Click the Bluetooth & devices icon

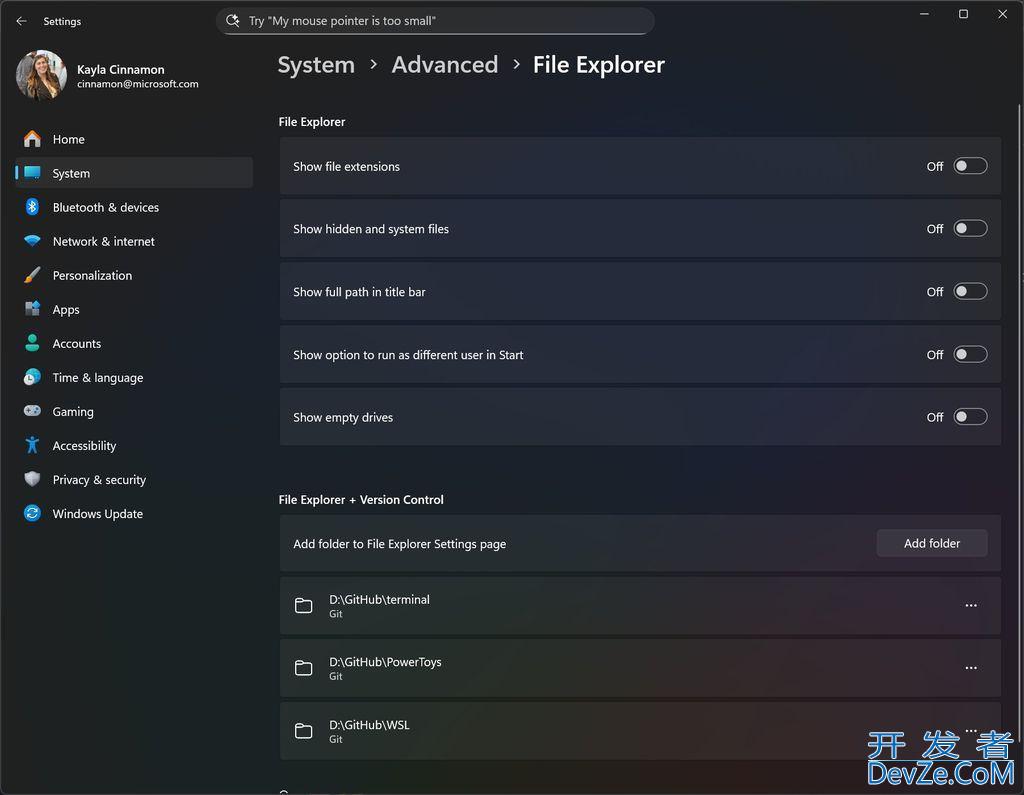[32, 207]
